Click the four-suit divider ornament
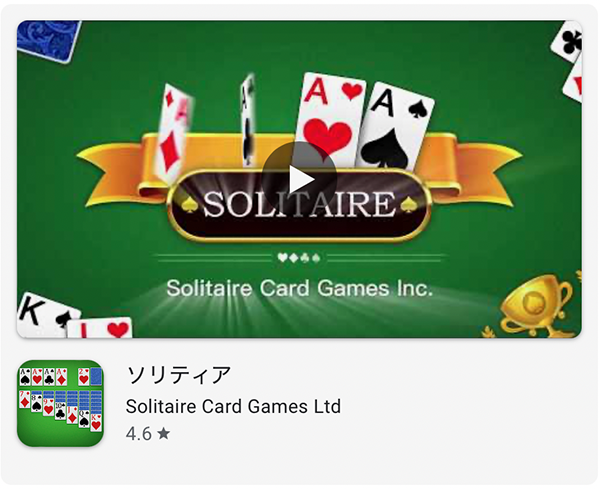 pos(299,258)
